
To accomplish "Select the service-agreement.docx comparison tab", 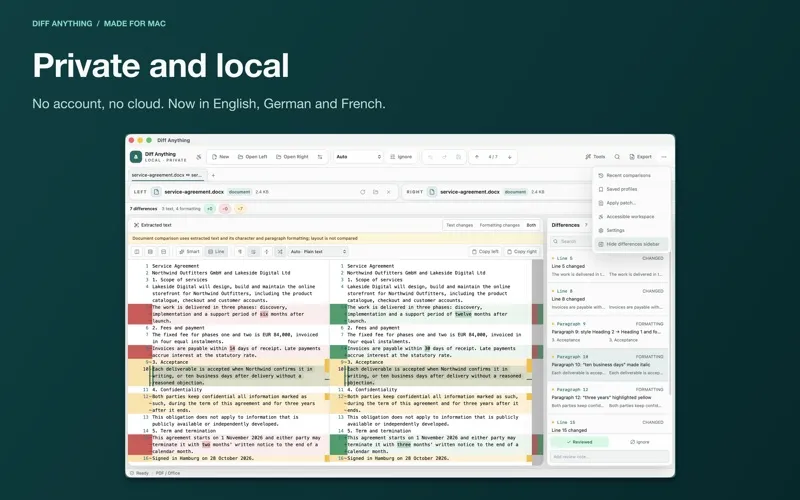I will click(x=167, y=175).
